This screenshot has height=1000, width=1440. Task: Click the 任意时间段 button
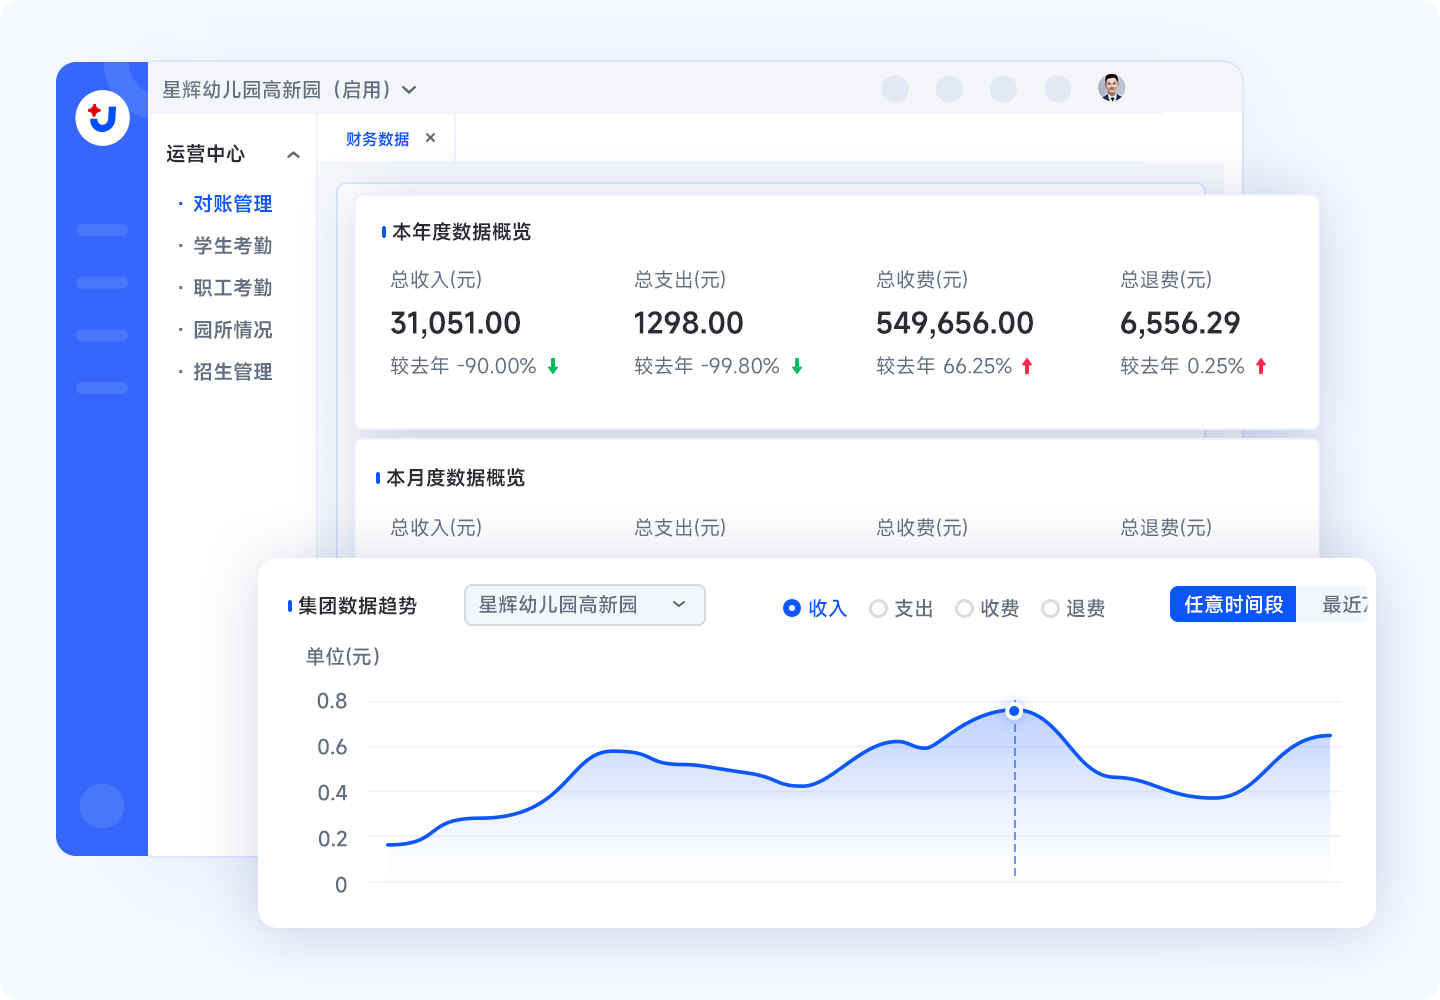[1233, 604]
